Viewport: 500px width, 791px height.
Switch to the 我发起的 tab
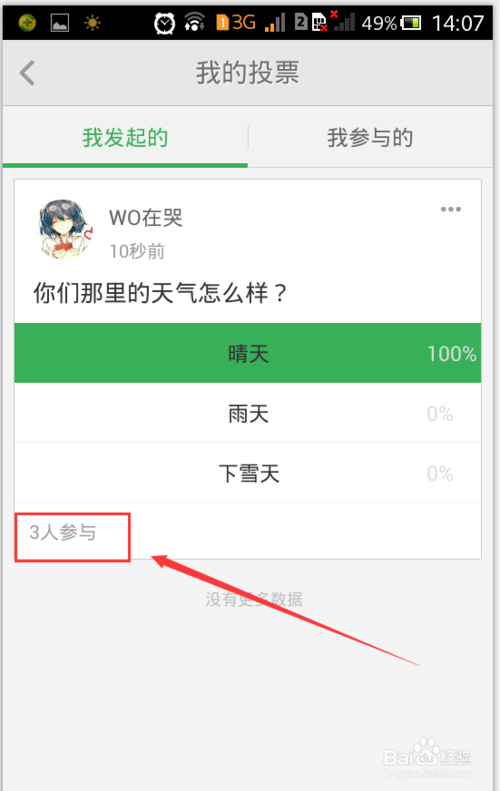pyautogui.click(x=125, y=138)
